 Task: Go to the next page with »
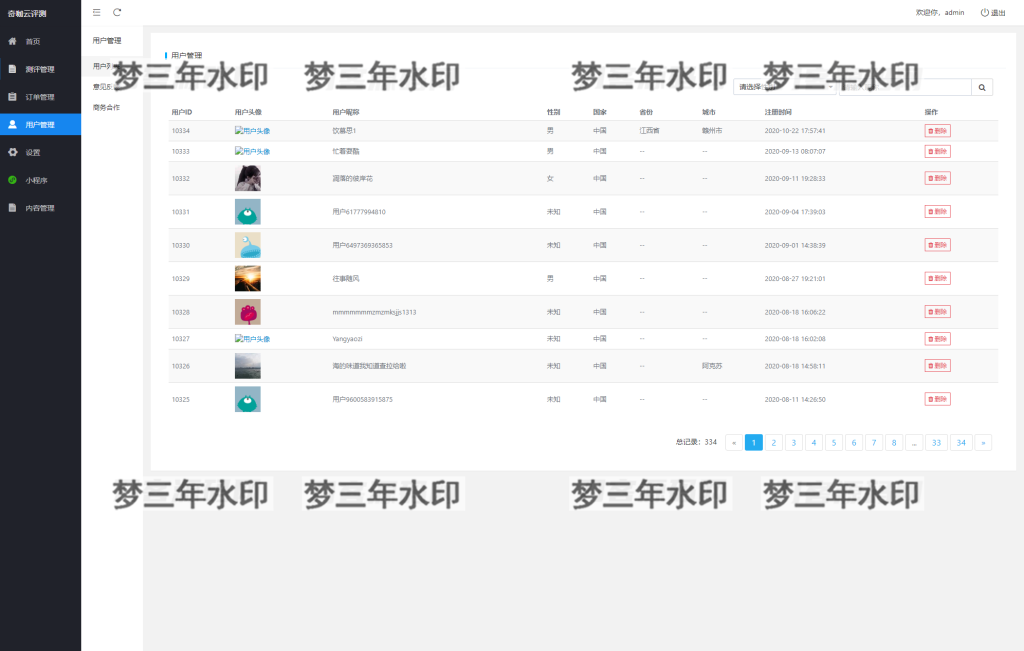point(983,443)
